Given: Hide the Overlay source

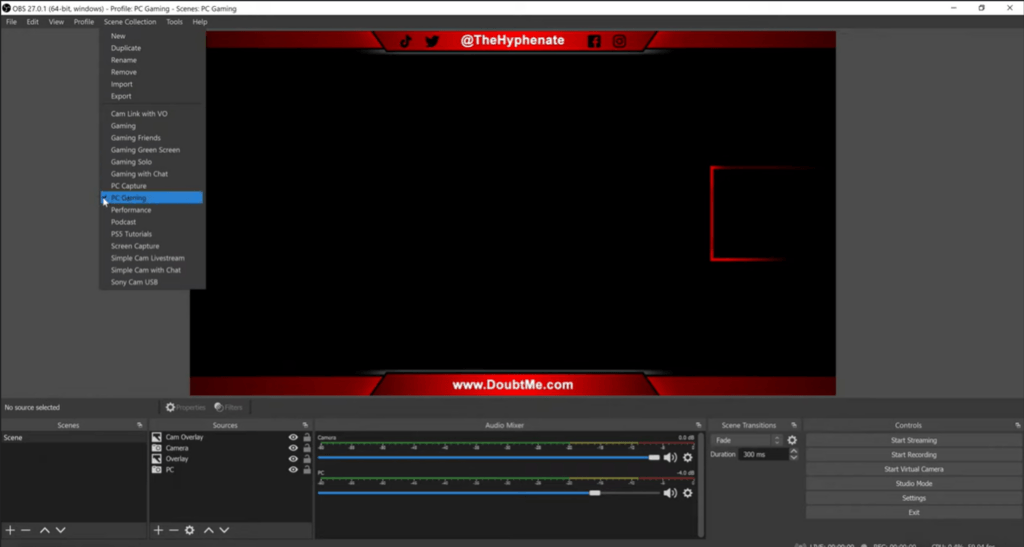Looking at the screenshot, I should (293, 459).
